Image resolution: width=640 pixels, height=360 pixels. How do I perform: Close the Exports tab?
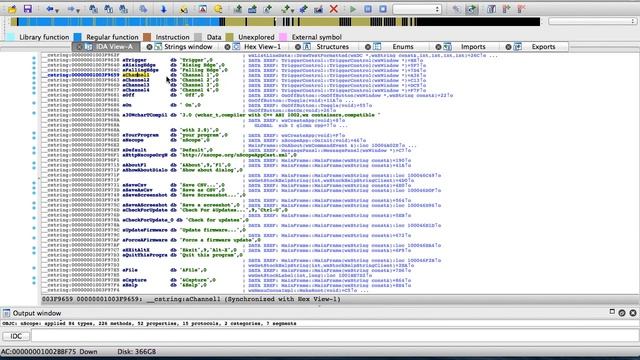click(509, 47)
